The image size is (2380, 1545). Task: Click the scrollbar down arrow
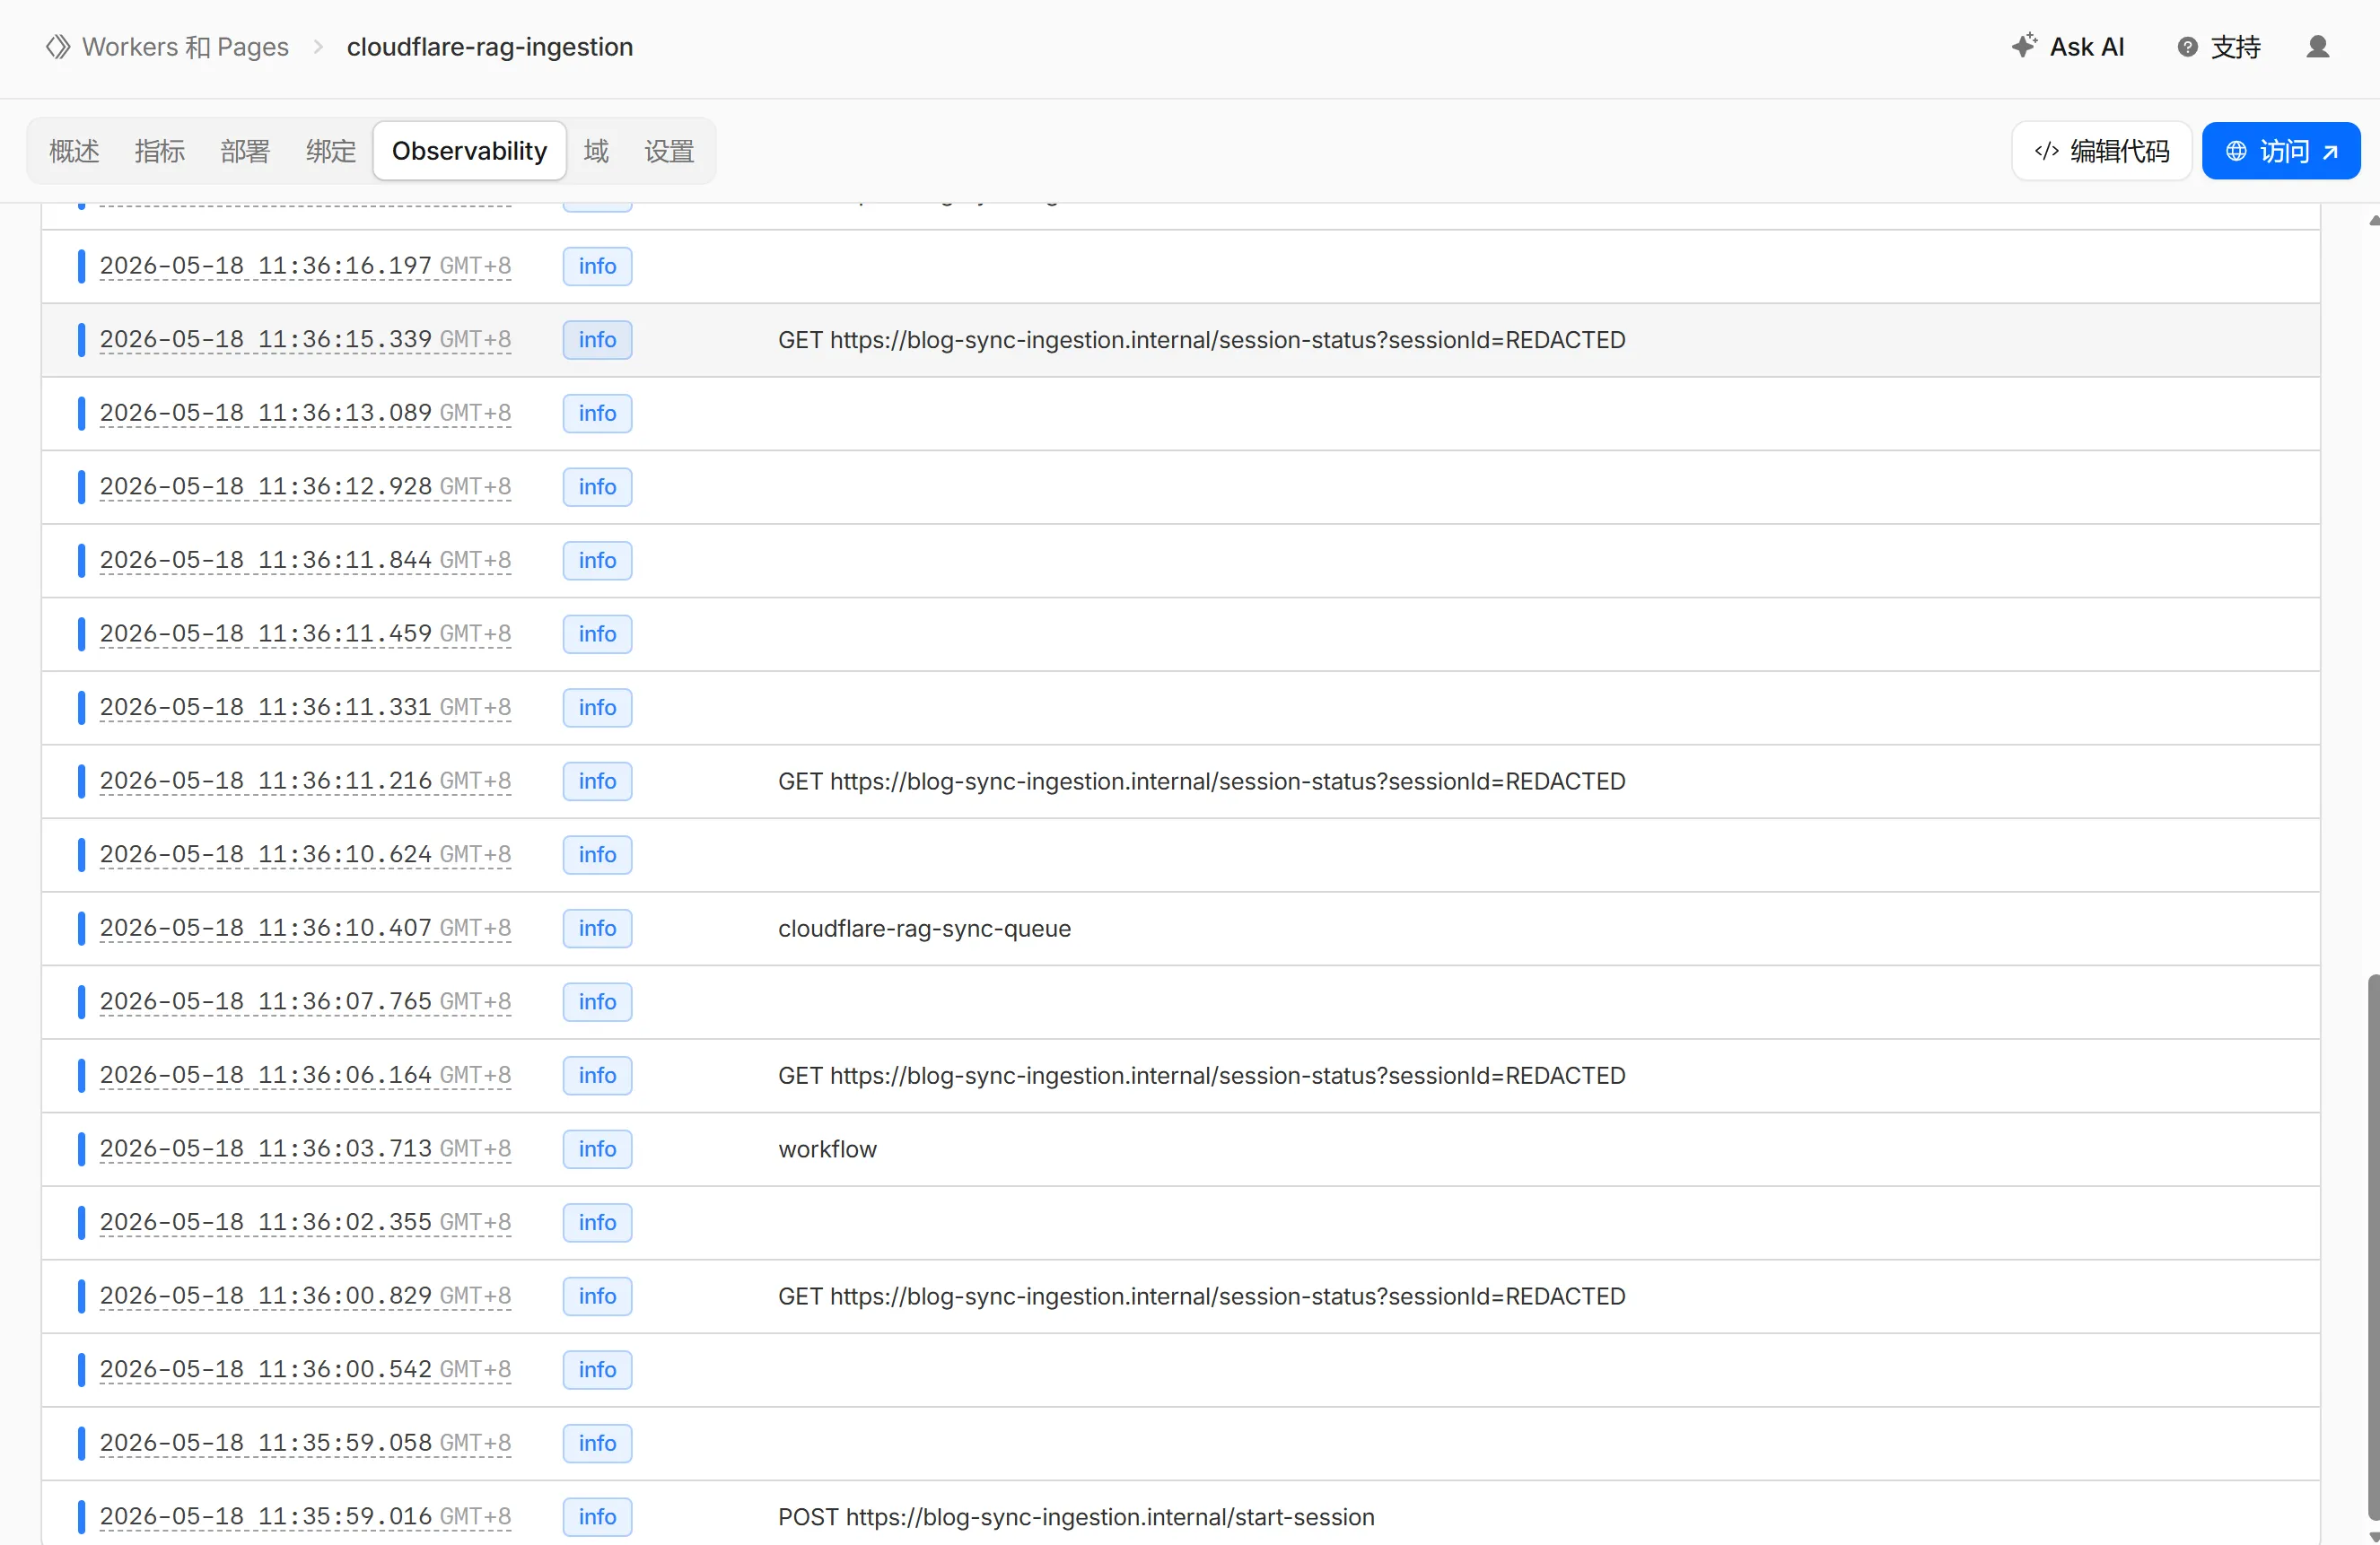pos(2374,1537)
